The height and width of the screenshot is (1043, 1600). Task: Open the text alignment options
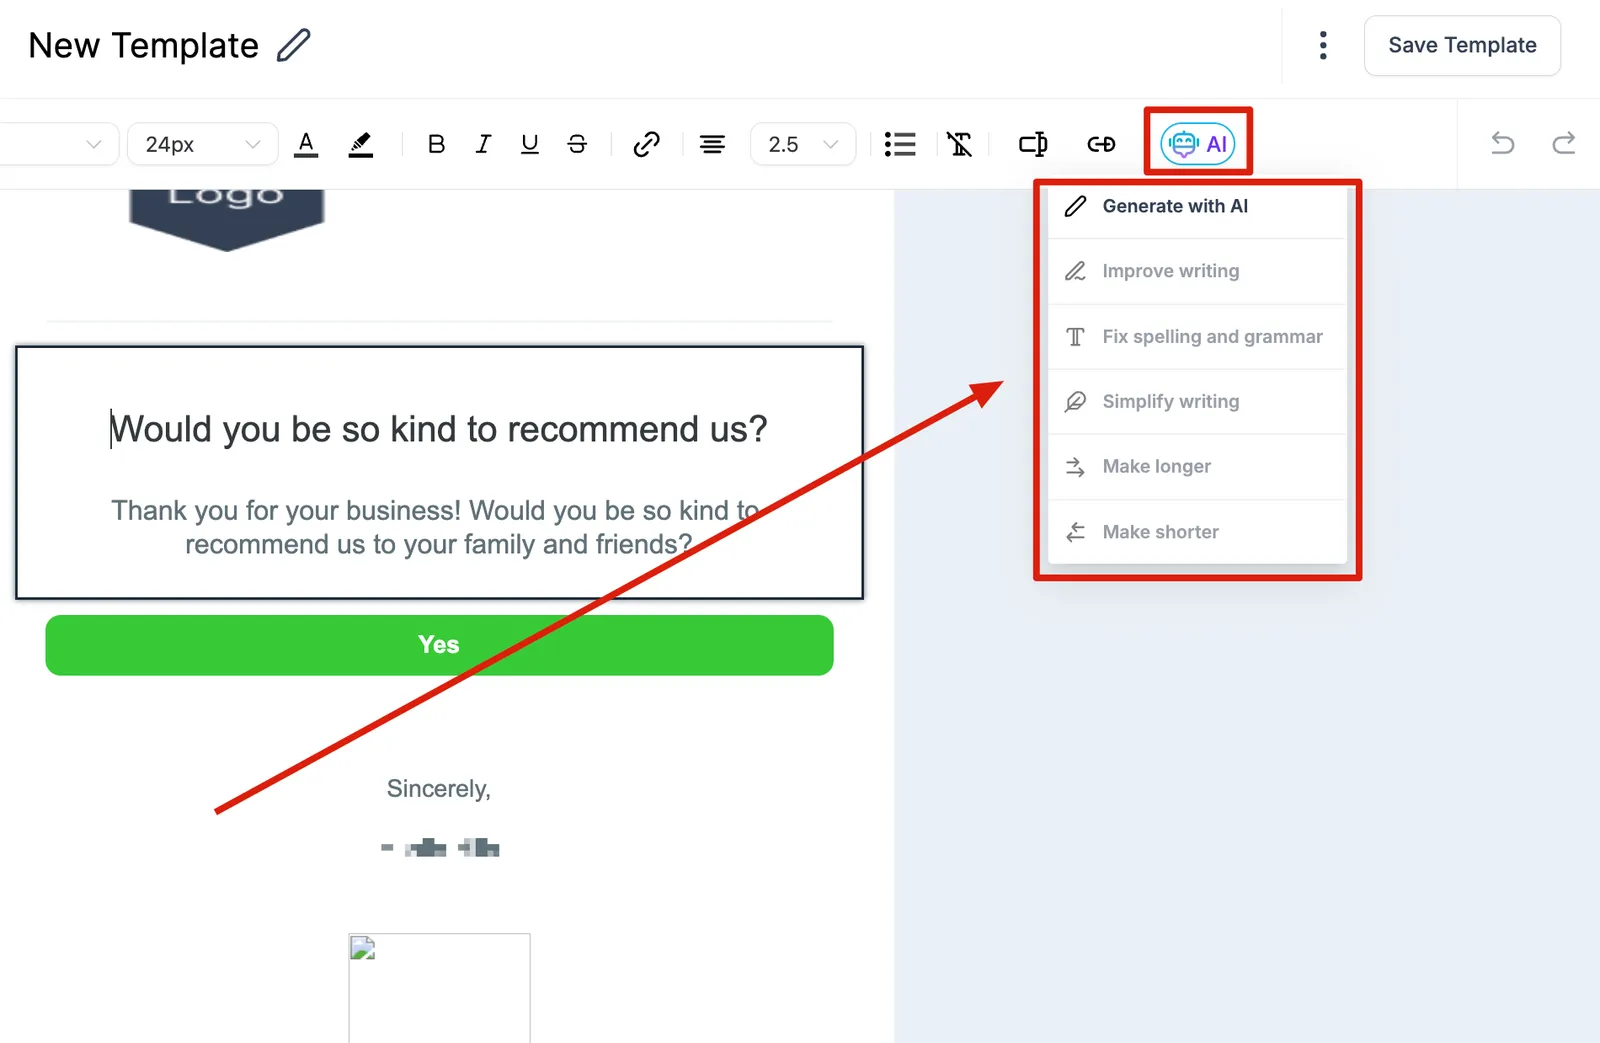tap(712, 144)
